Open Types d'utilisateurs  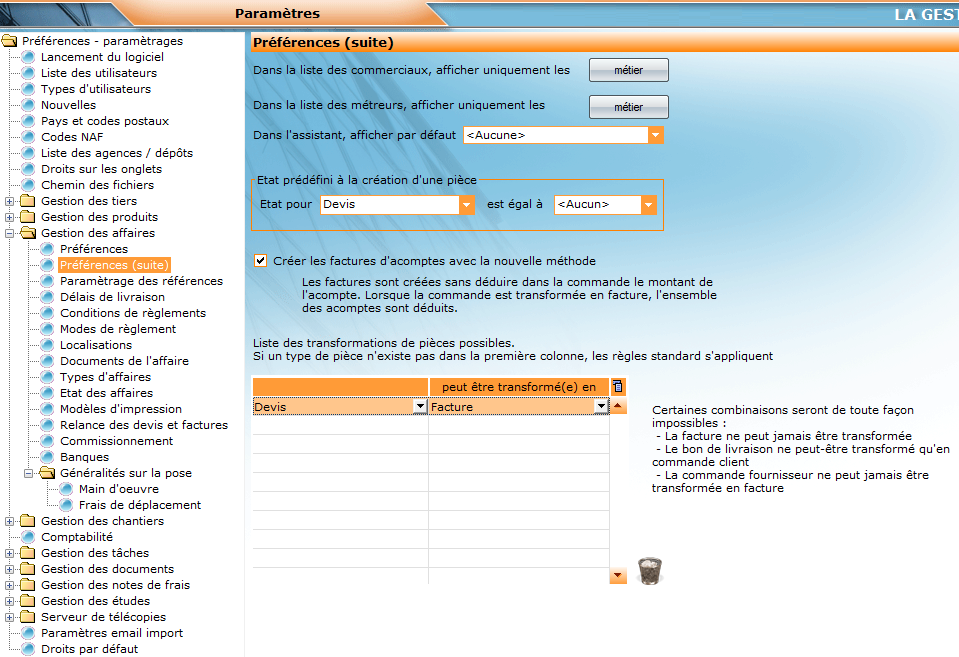[95, 89]
